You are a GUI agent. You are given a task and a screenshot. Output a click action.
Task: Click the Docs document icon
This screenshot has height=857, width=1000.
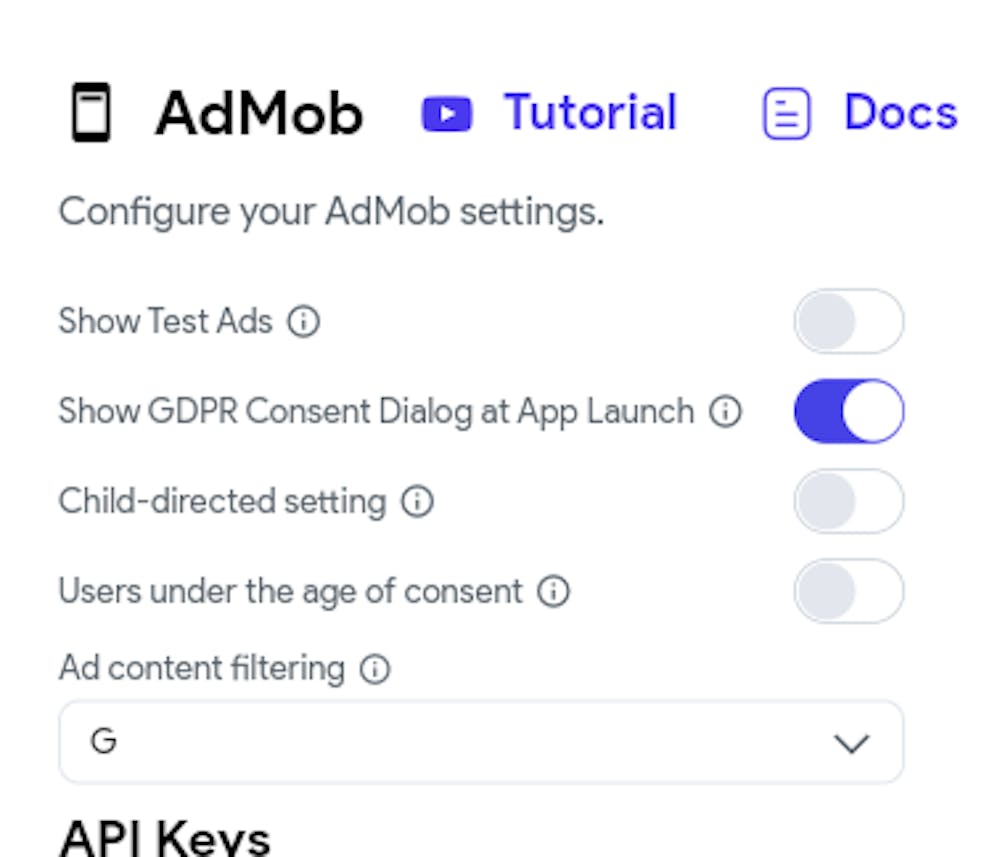(x=786, y=113)
